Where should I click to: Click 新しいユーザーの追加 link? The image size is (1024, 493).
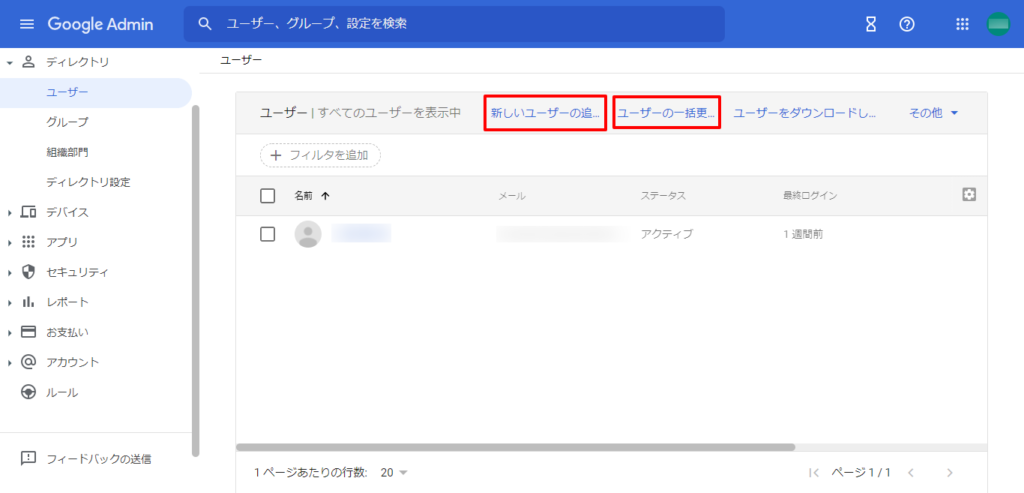pos(545,114)
